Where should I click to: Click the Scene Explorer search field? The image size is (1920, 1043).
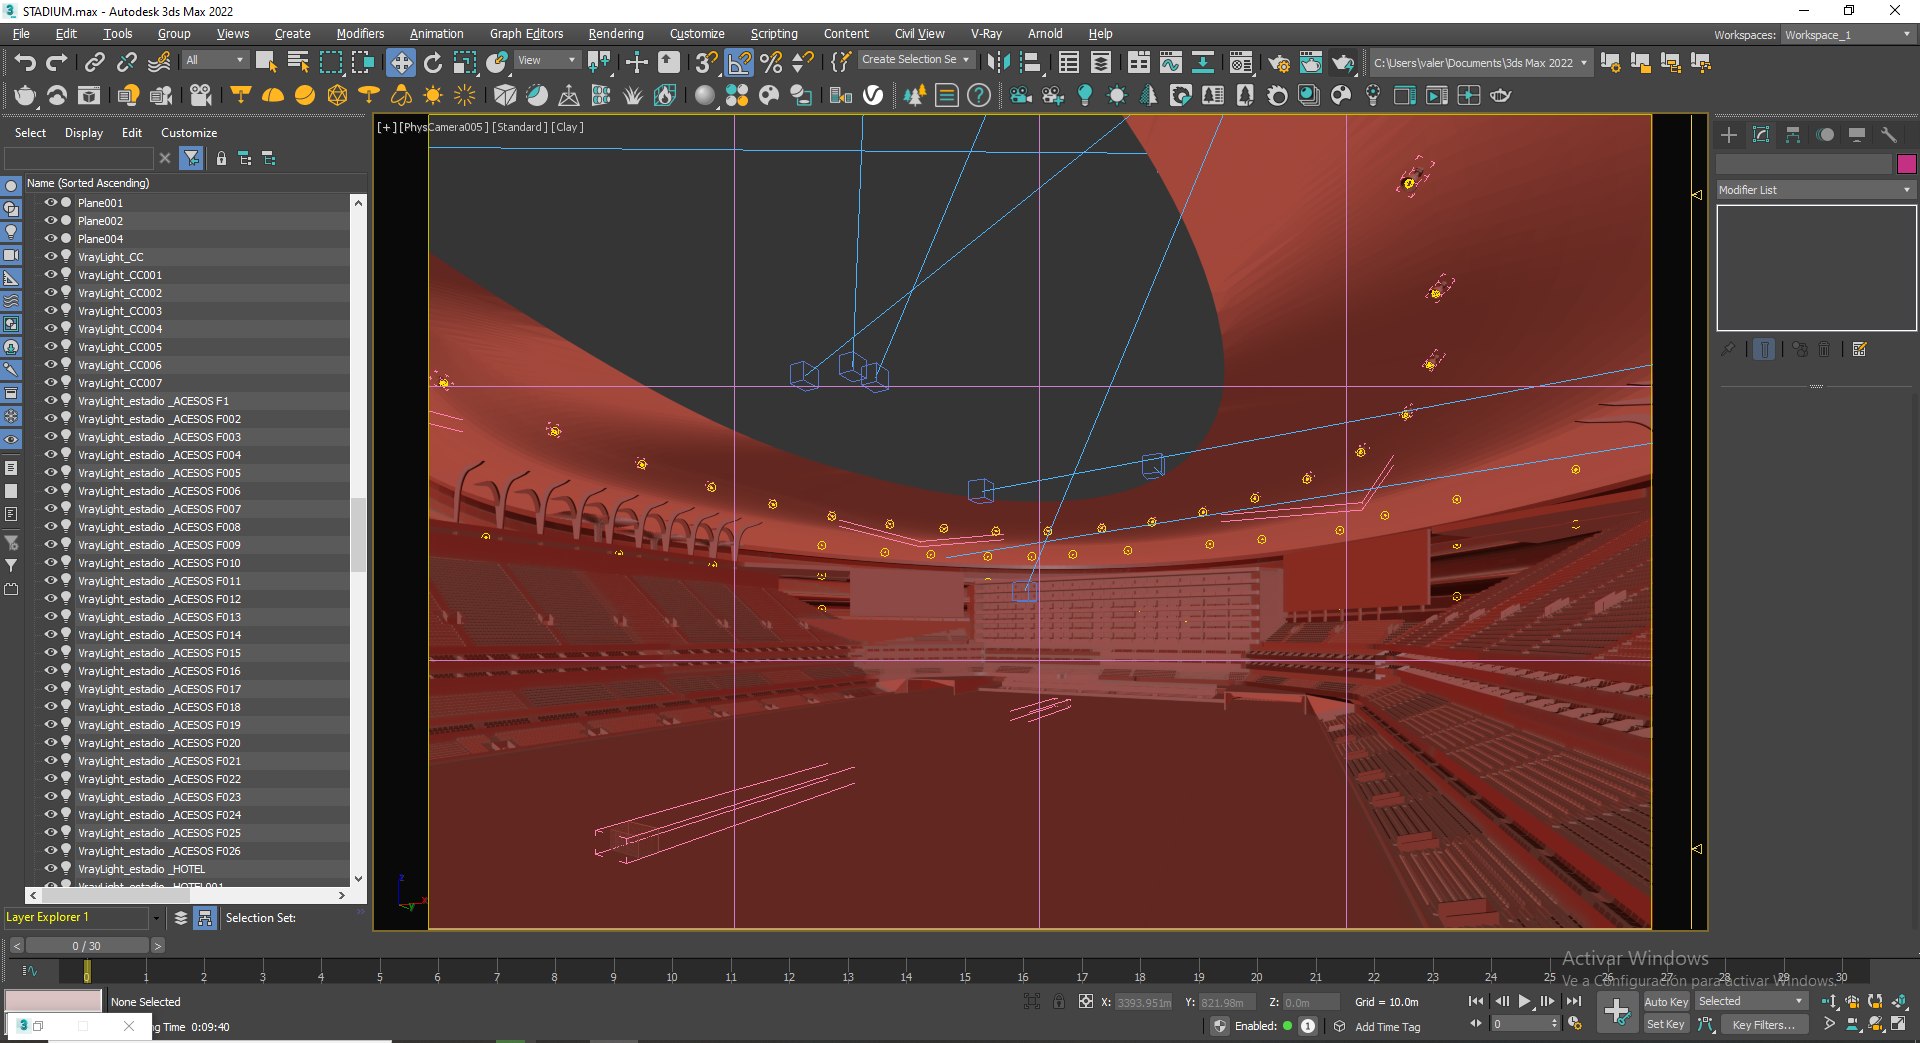[x=78, y=158]
